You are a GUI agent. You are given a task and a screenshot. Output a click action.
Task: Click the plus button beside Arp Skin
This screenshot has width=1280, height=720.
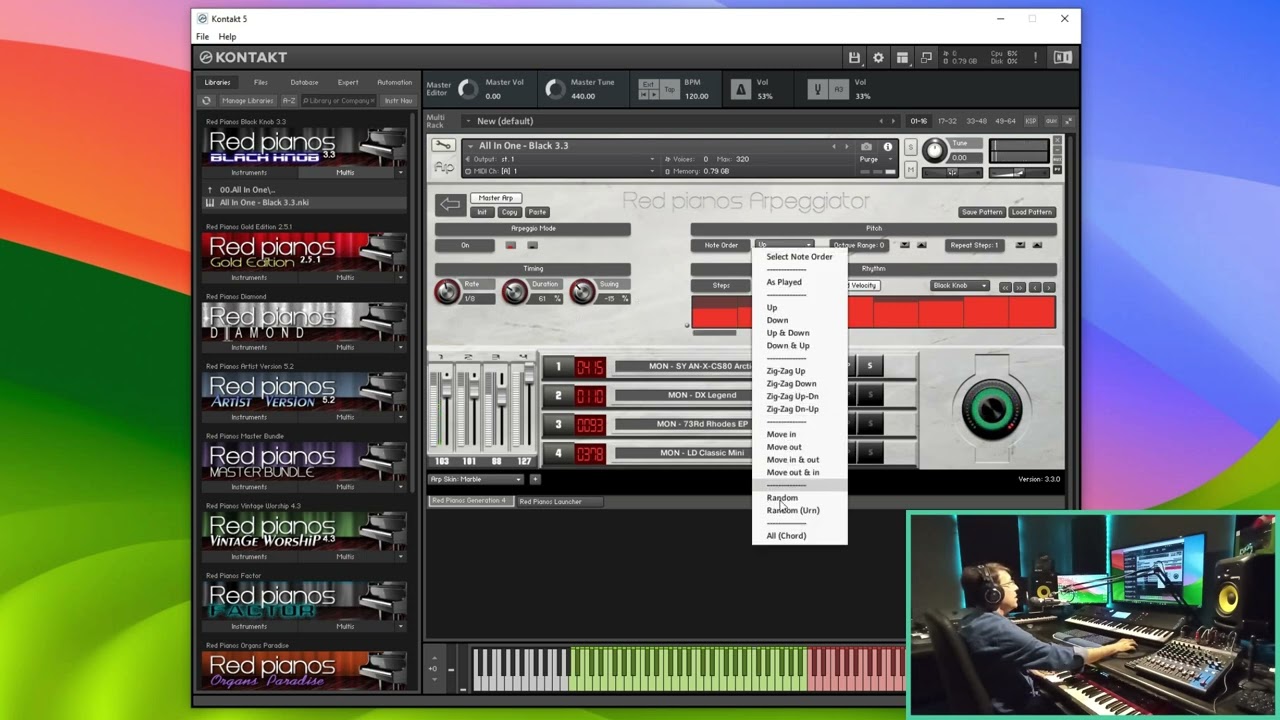click(x=535, y=479)
